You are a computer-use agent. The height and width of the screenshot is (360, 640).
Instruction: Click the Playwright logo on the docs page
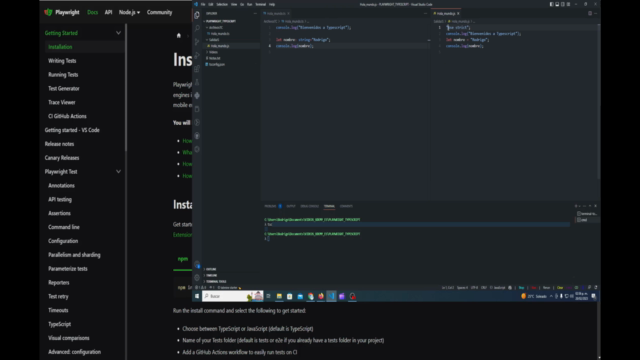48,12
